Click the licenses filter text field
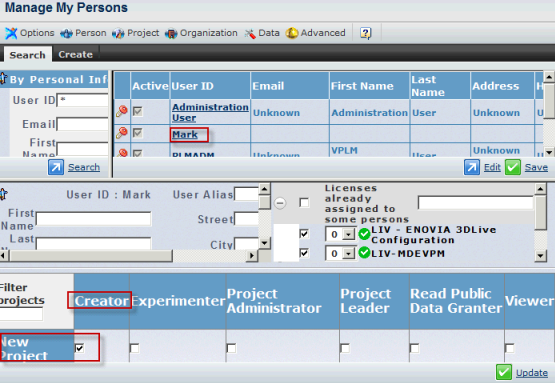Viewport: 555px width, 383px height. click(475, 203)
